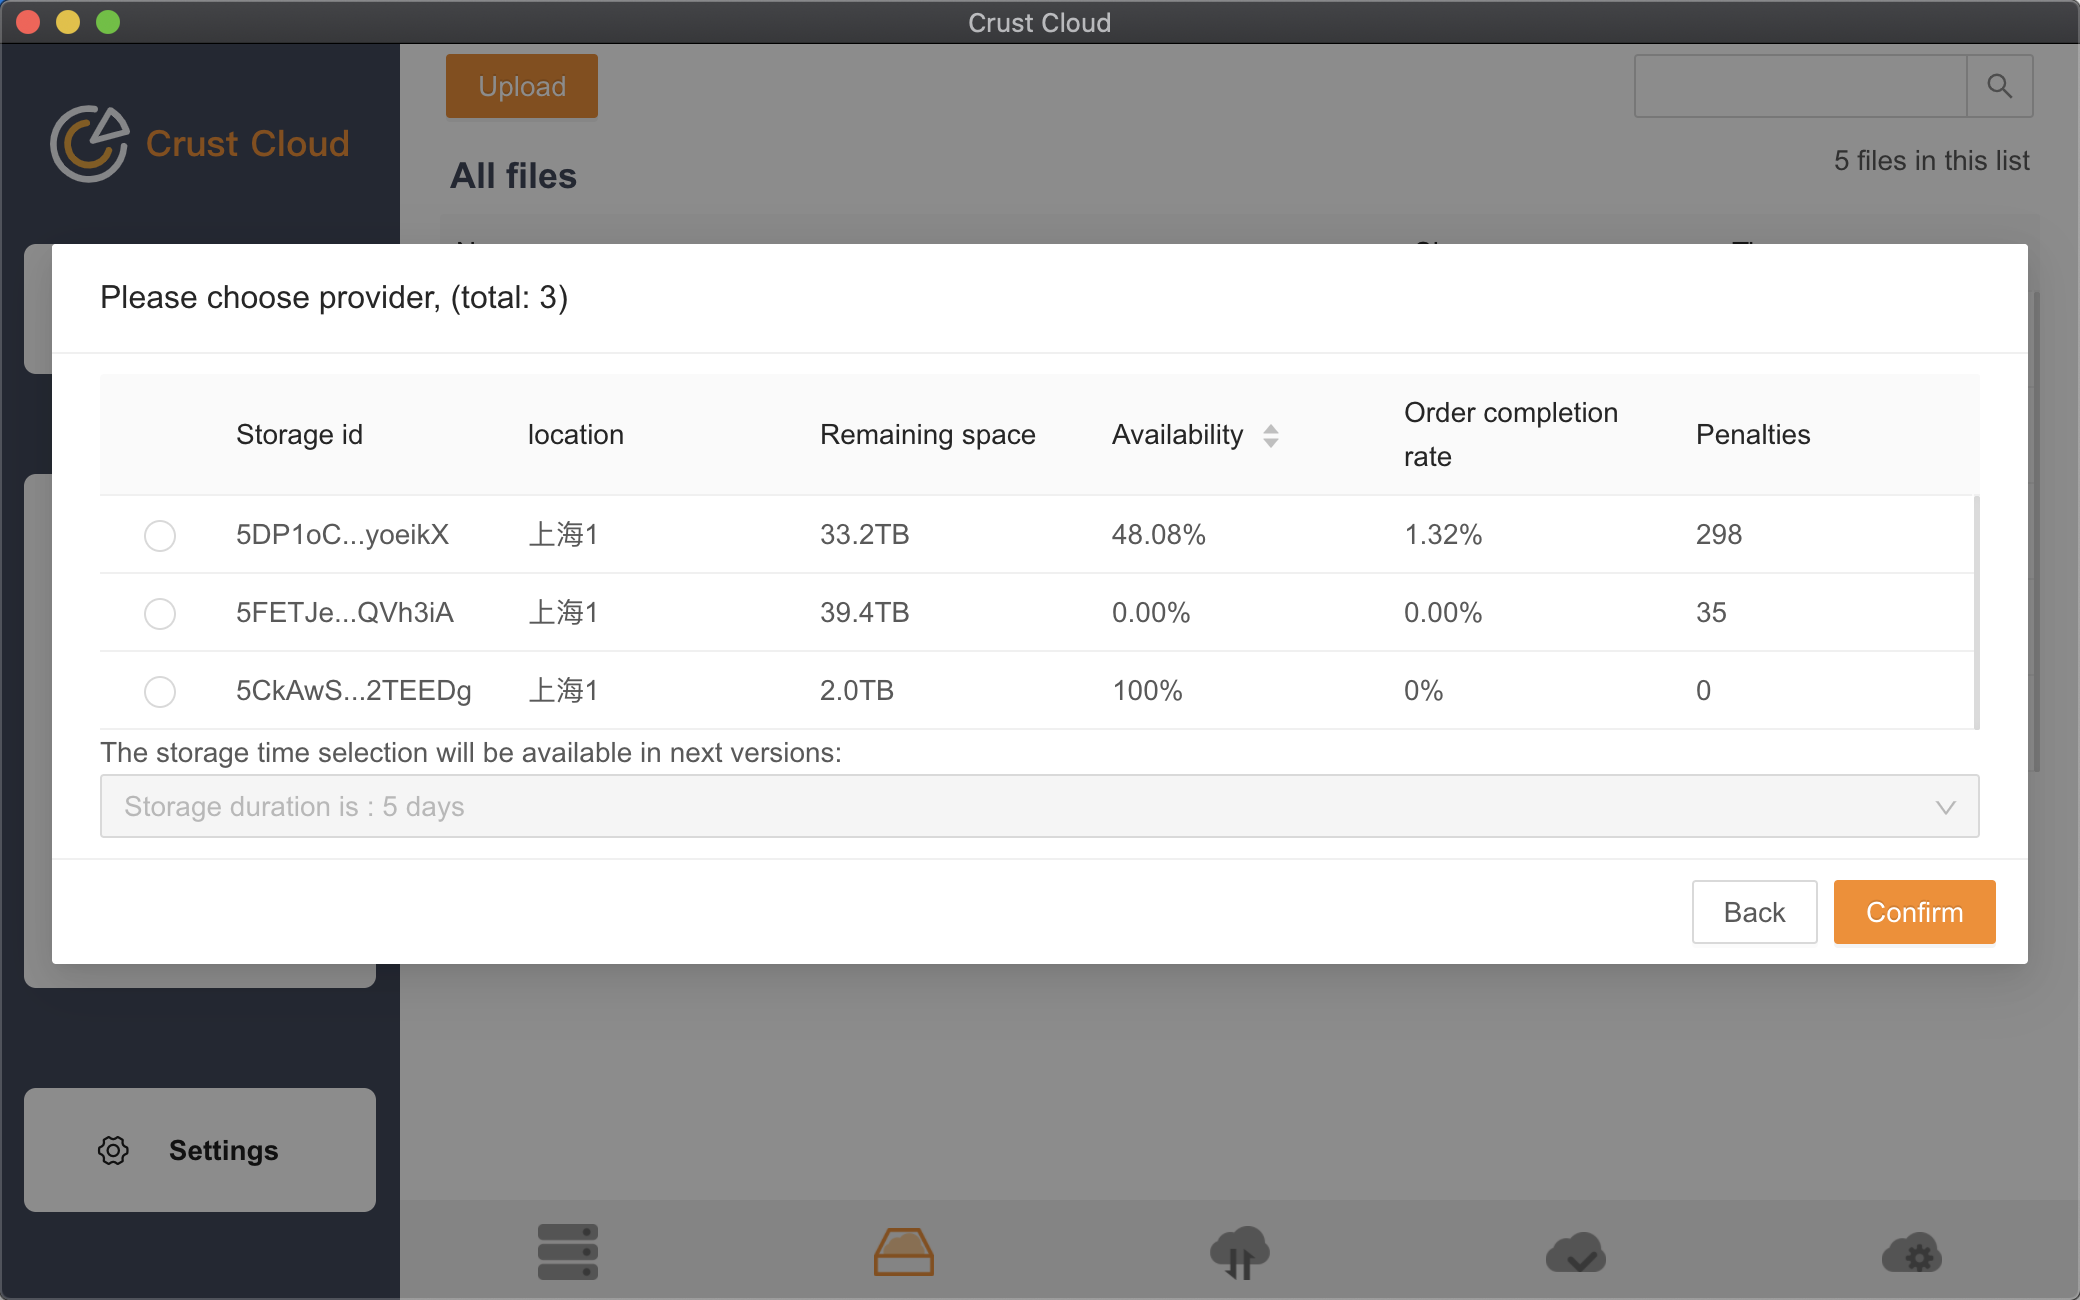2080x1300 pixels.
Task: Sort by Availability column arrows
Action: 1270,436
